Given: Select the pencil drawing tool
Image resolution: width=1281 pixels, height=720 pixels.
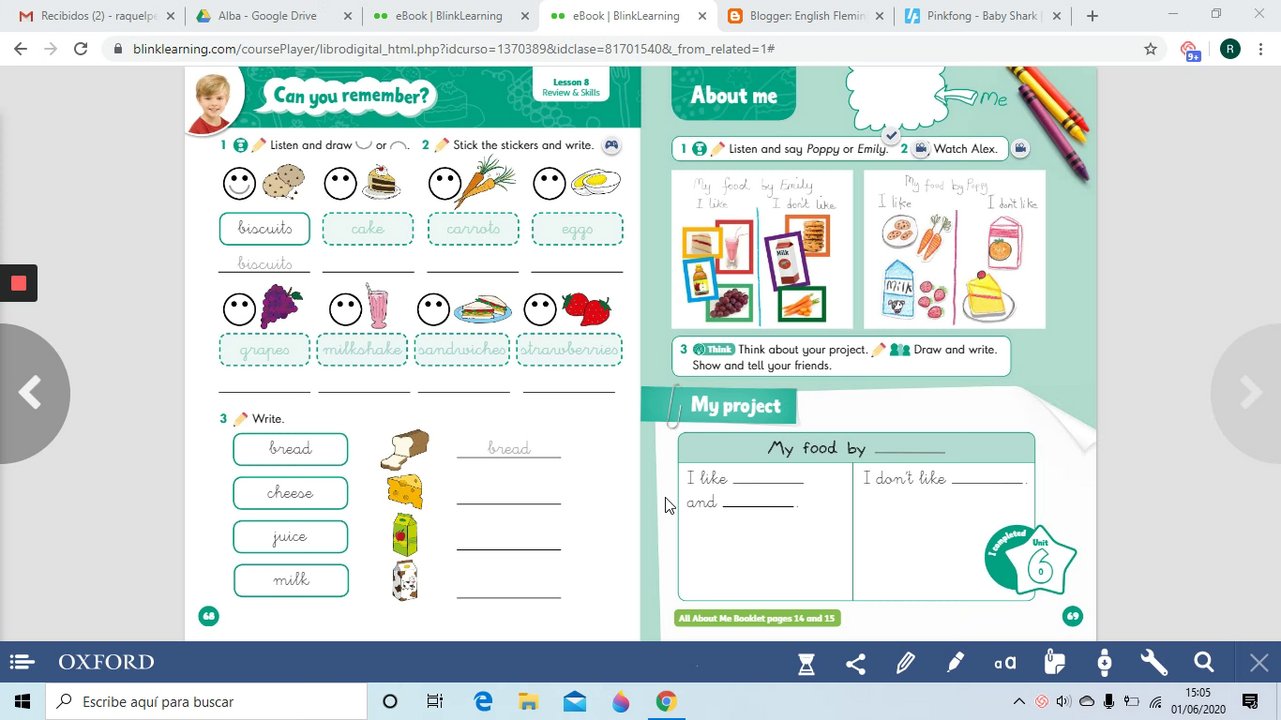Looking at the screenshot, I should coord(906,663).
